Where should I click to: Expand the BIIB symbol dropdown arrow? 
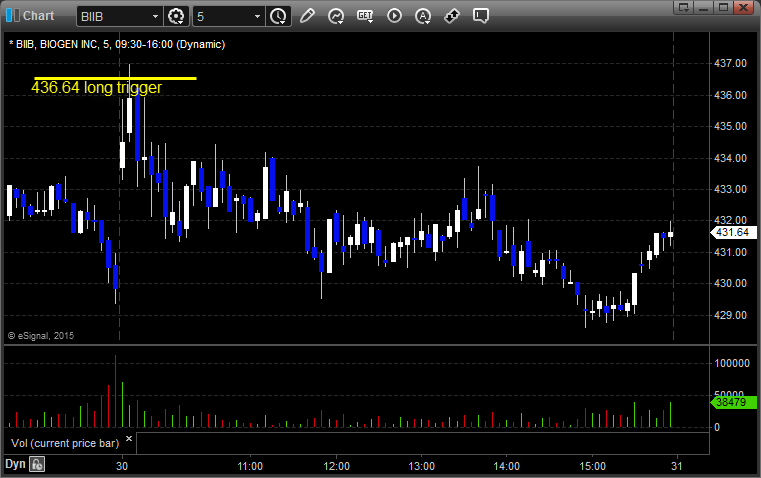coord(155,16)
